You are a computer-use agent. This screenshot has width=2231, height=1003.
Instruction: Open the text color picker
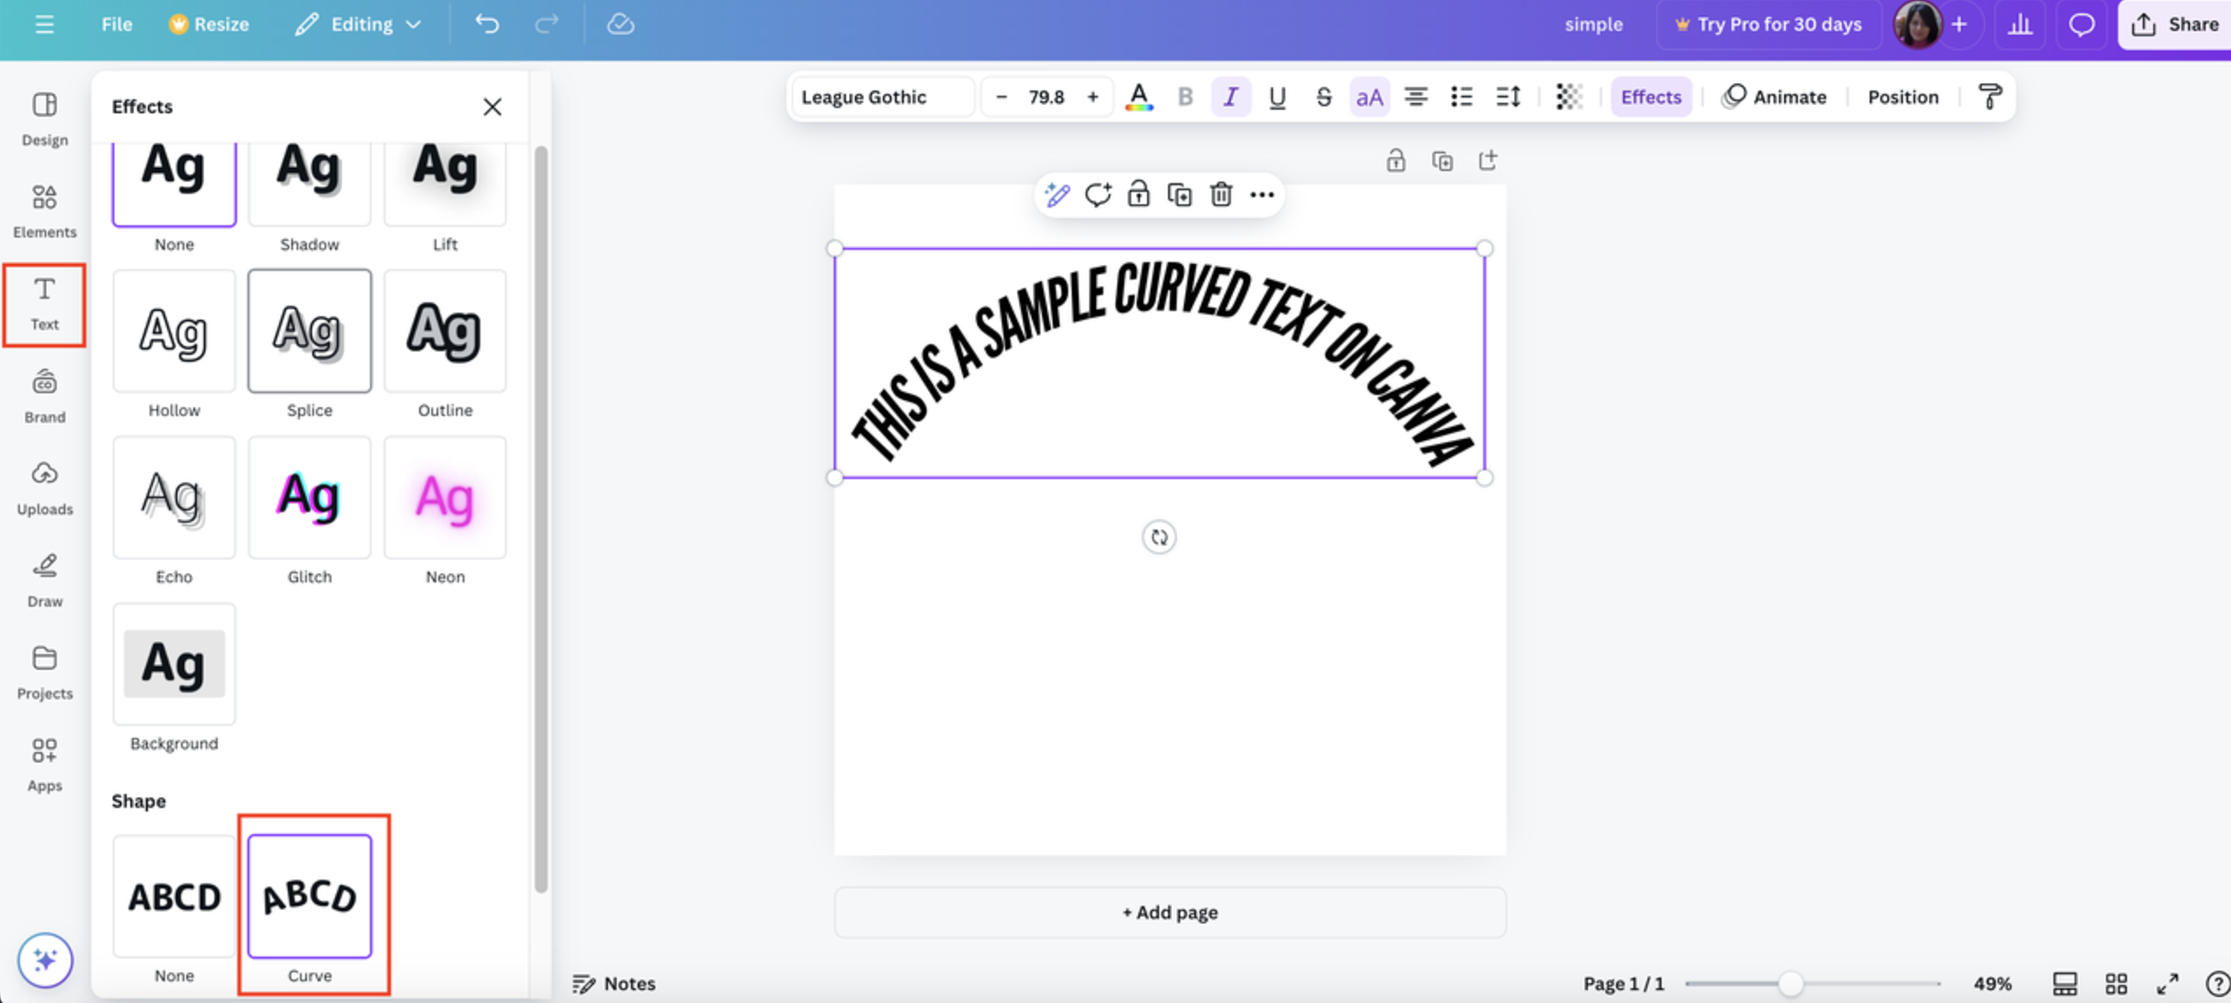[x=1139, y=96]
